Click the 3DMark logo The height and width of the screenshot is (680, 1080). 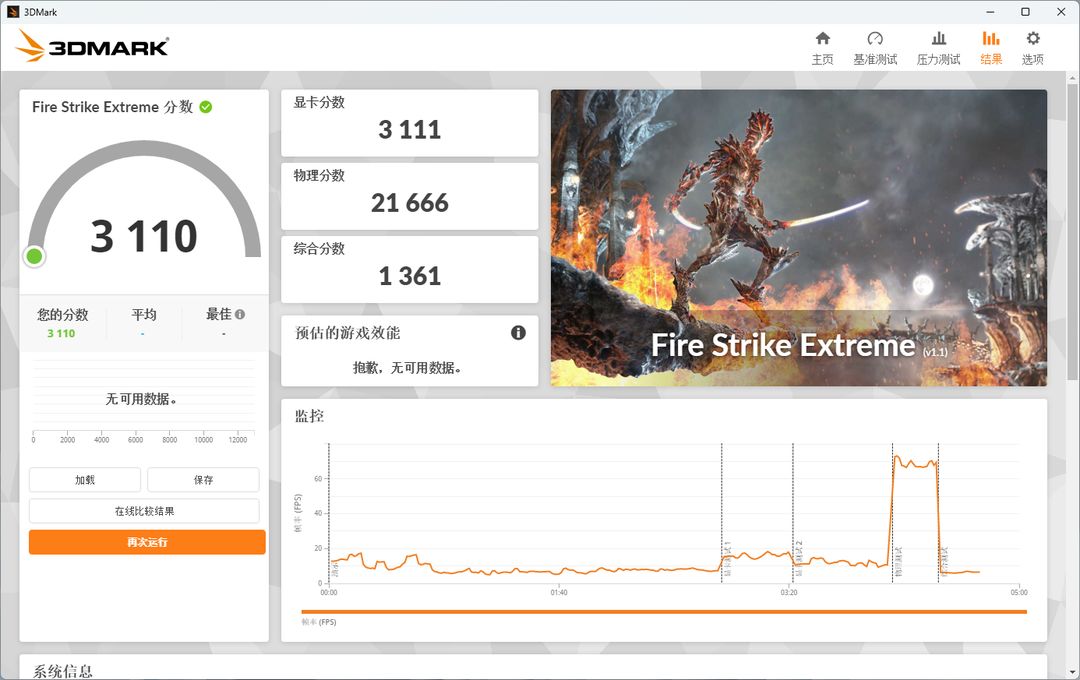(92, 46)
